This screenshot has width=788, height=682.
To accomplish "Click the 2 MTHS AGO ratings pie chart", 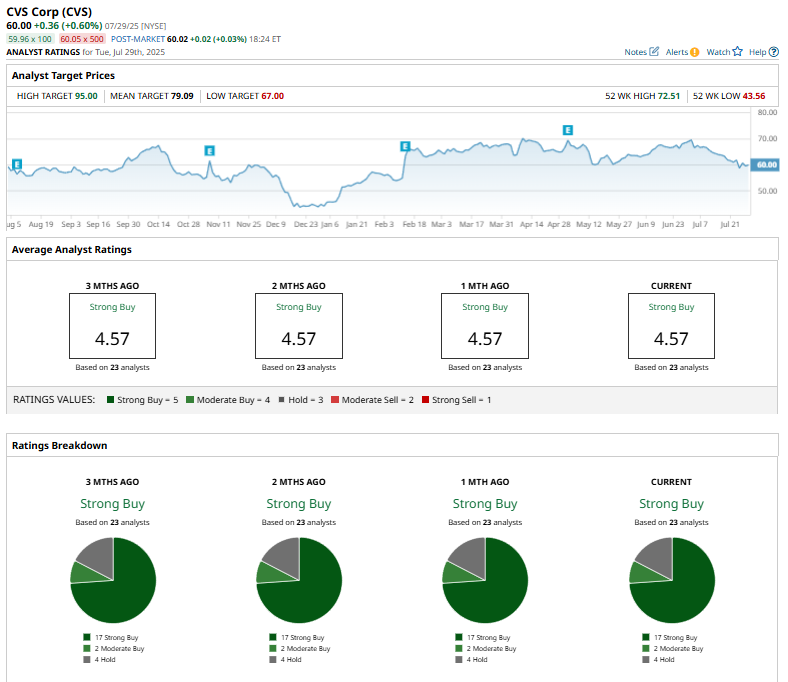I will click(299, 580).
